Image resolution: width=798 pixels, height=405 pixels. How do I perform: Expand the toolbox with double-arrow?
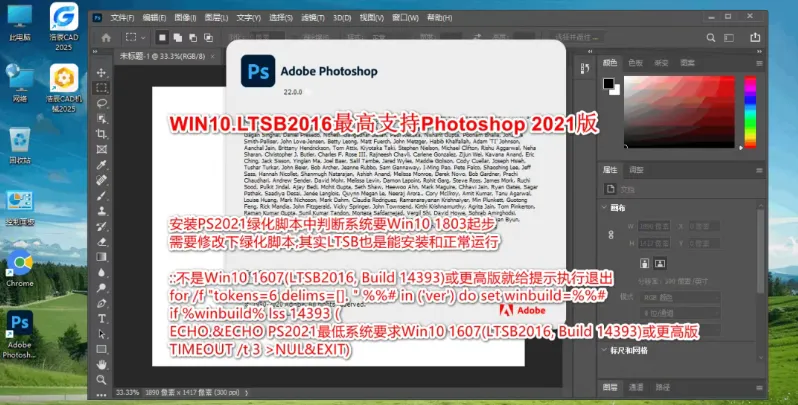(x=95, y=52)
